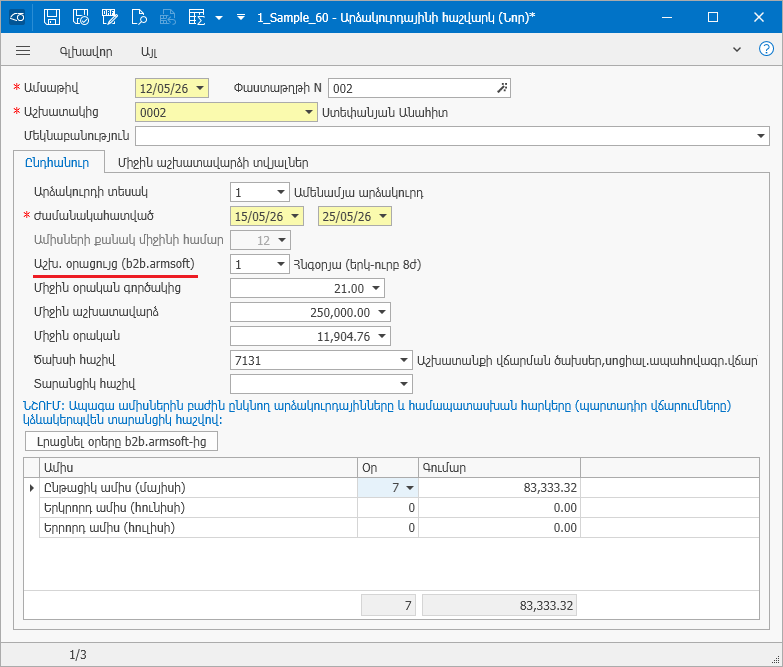The width and height of the screenshot is (783, 667).
Task: Open the dropdown arrow beside the sigma icon
Action: pos(219,17)
